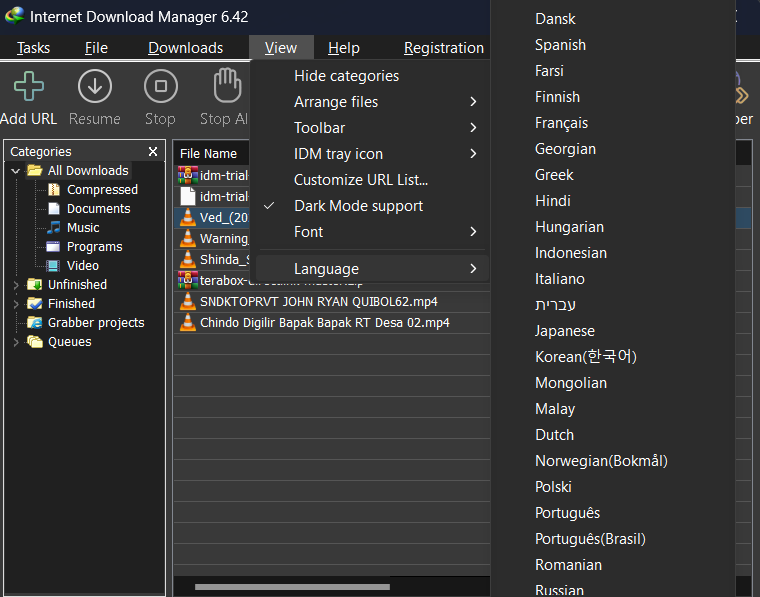Click WinRAR icon of terabox file
This screenshot has height=597, width=760.
188,280
